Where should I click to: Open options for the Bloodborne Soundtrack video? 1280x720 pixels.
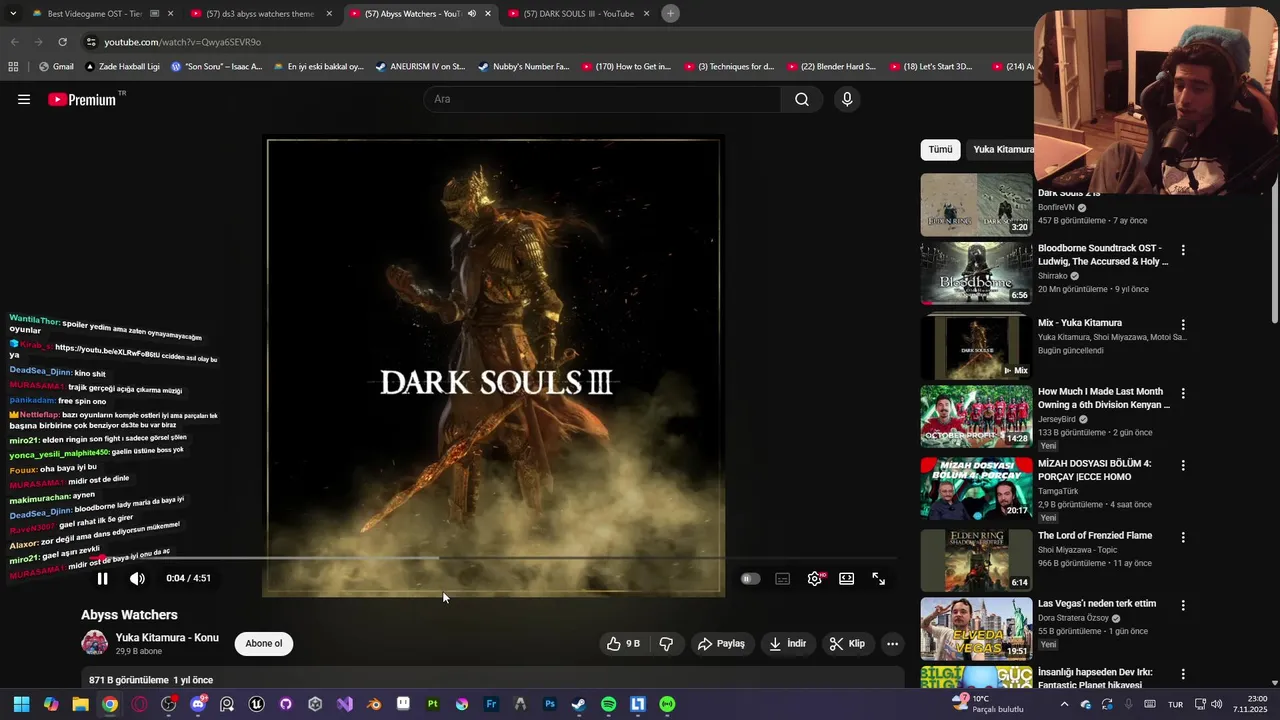click(1183, 250)
